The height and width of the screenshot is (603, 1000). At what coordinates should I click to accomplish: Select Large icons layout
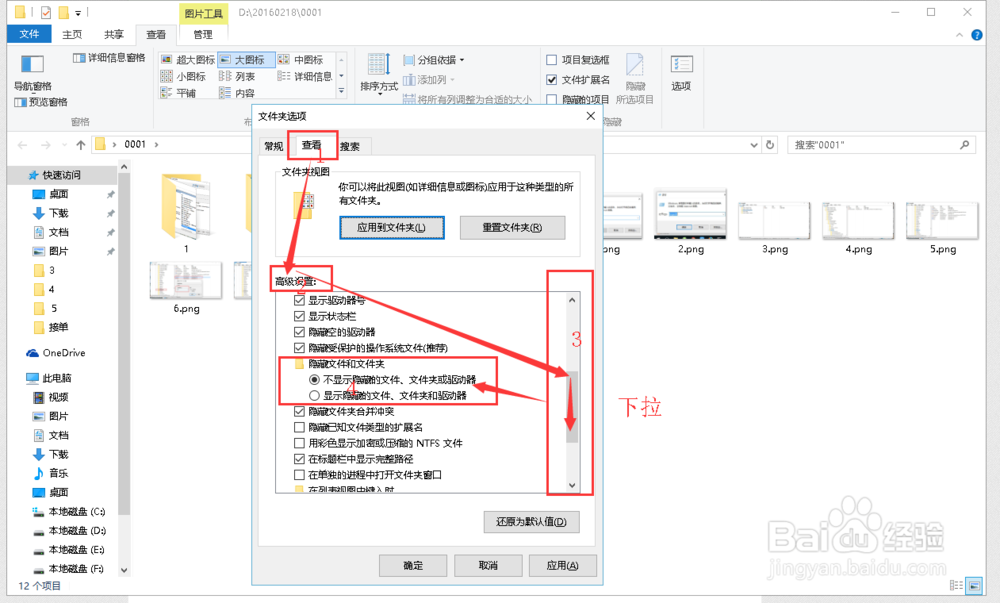[246, 60]
